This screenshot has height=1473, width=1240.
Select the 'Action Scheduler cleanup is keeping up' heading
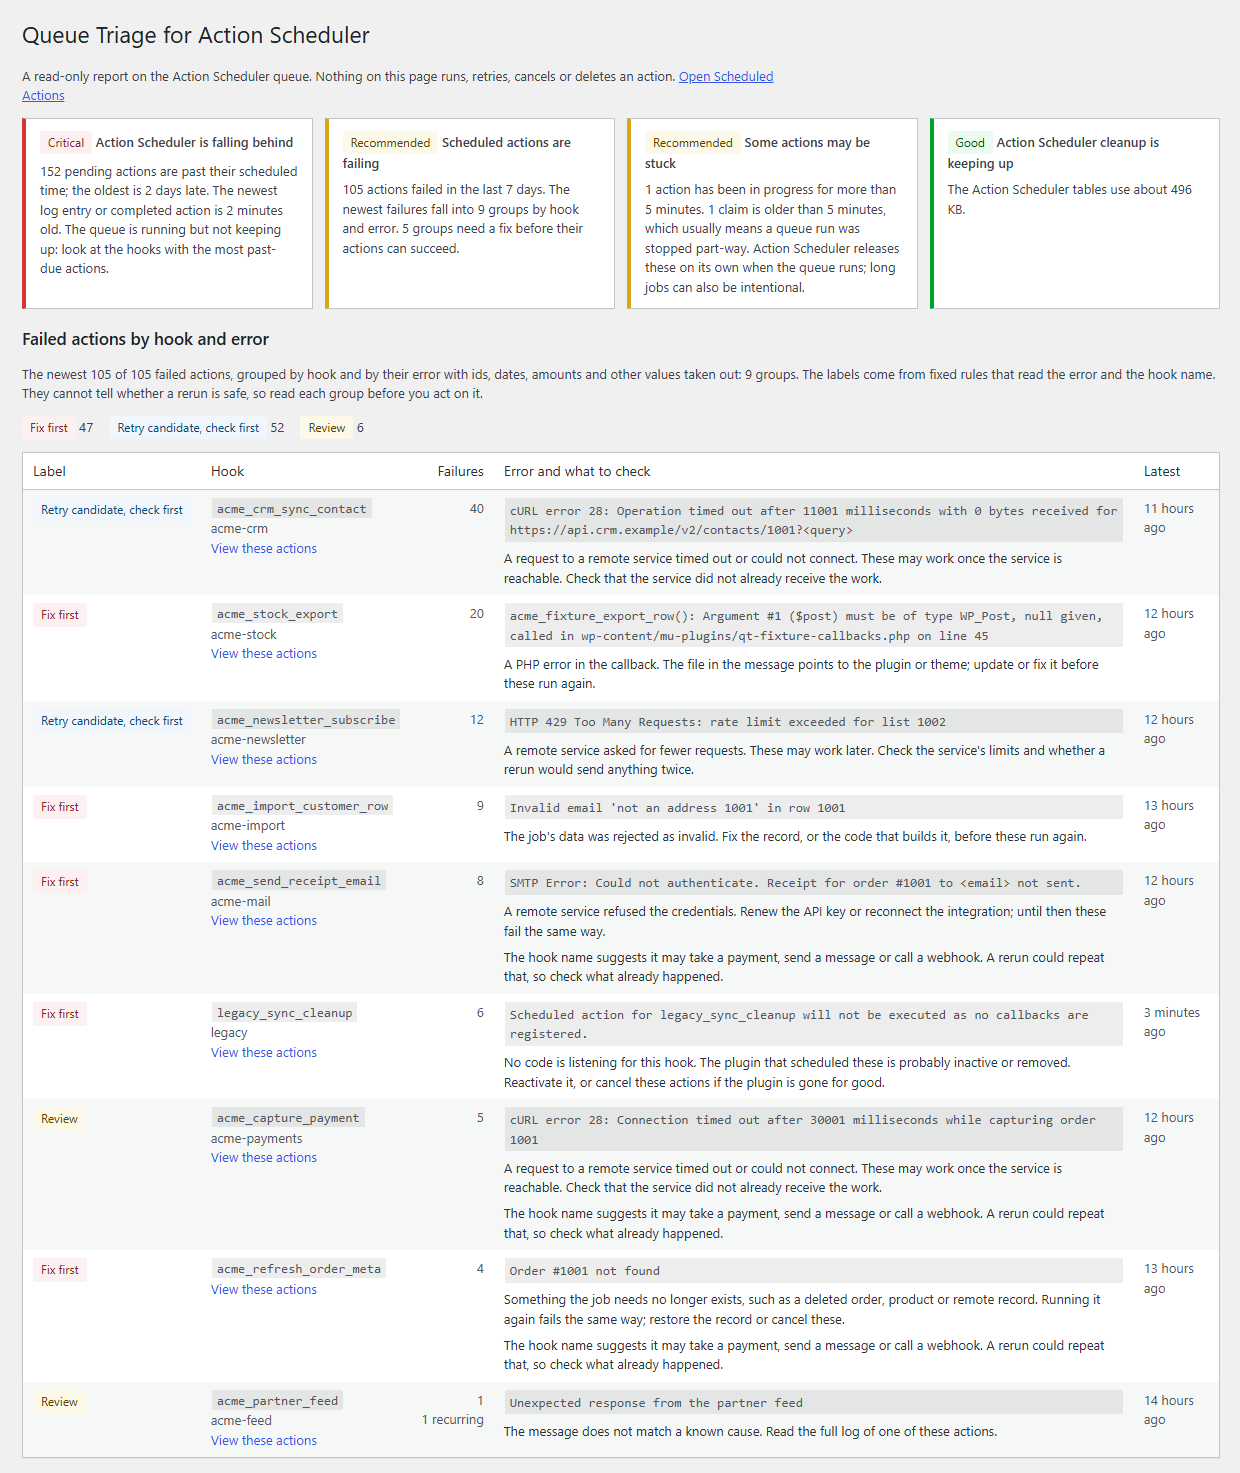point(1054,153)
